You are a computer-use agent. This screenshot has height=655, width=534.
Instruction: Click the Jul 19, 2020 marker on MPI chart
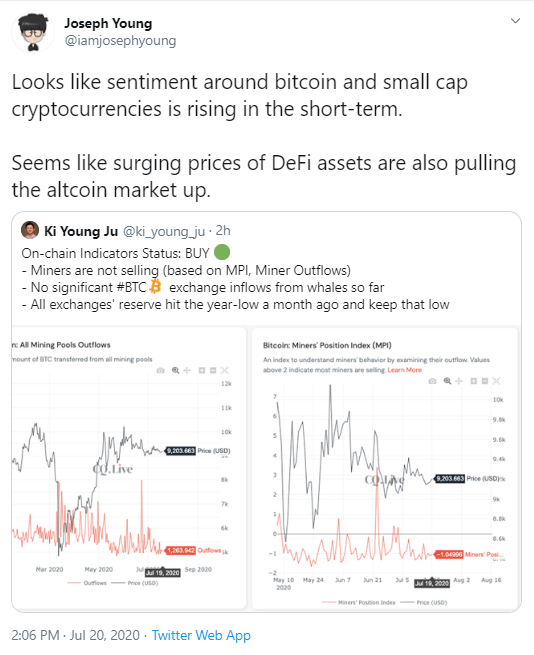432,583
